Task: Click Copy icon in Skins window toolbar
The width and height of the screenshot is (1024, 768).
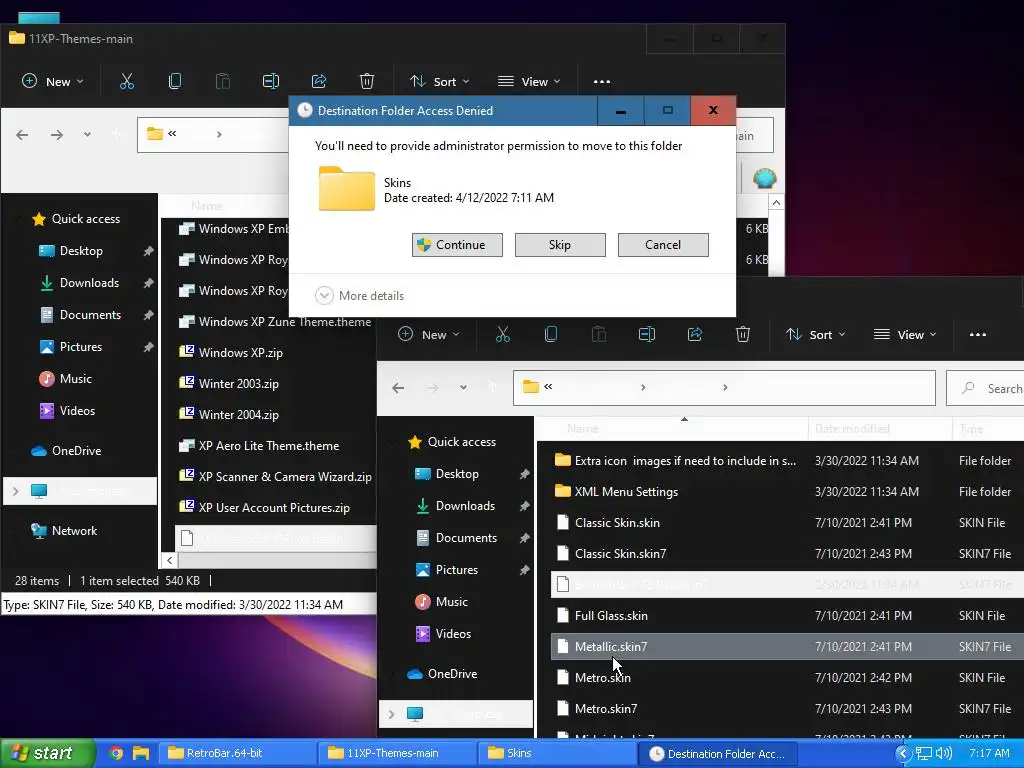Action: click(551, 334)
